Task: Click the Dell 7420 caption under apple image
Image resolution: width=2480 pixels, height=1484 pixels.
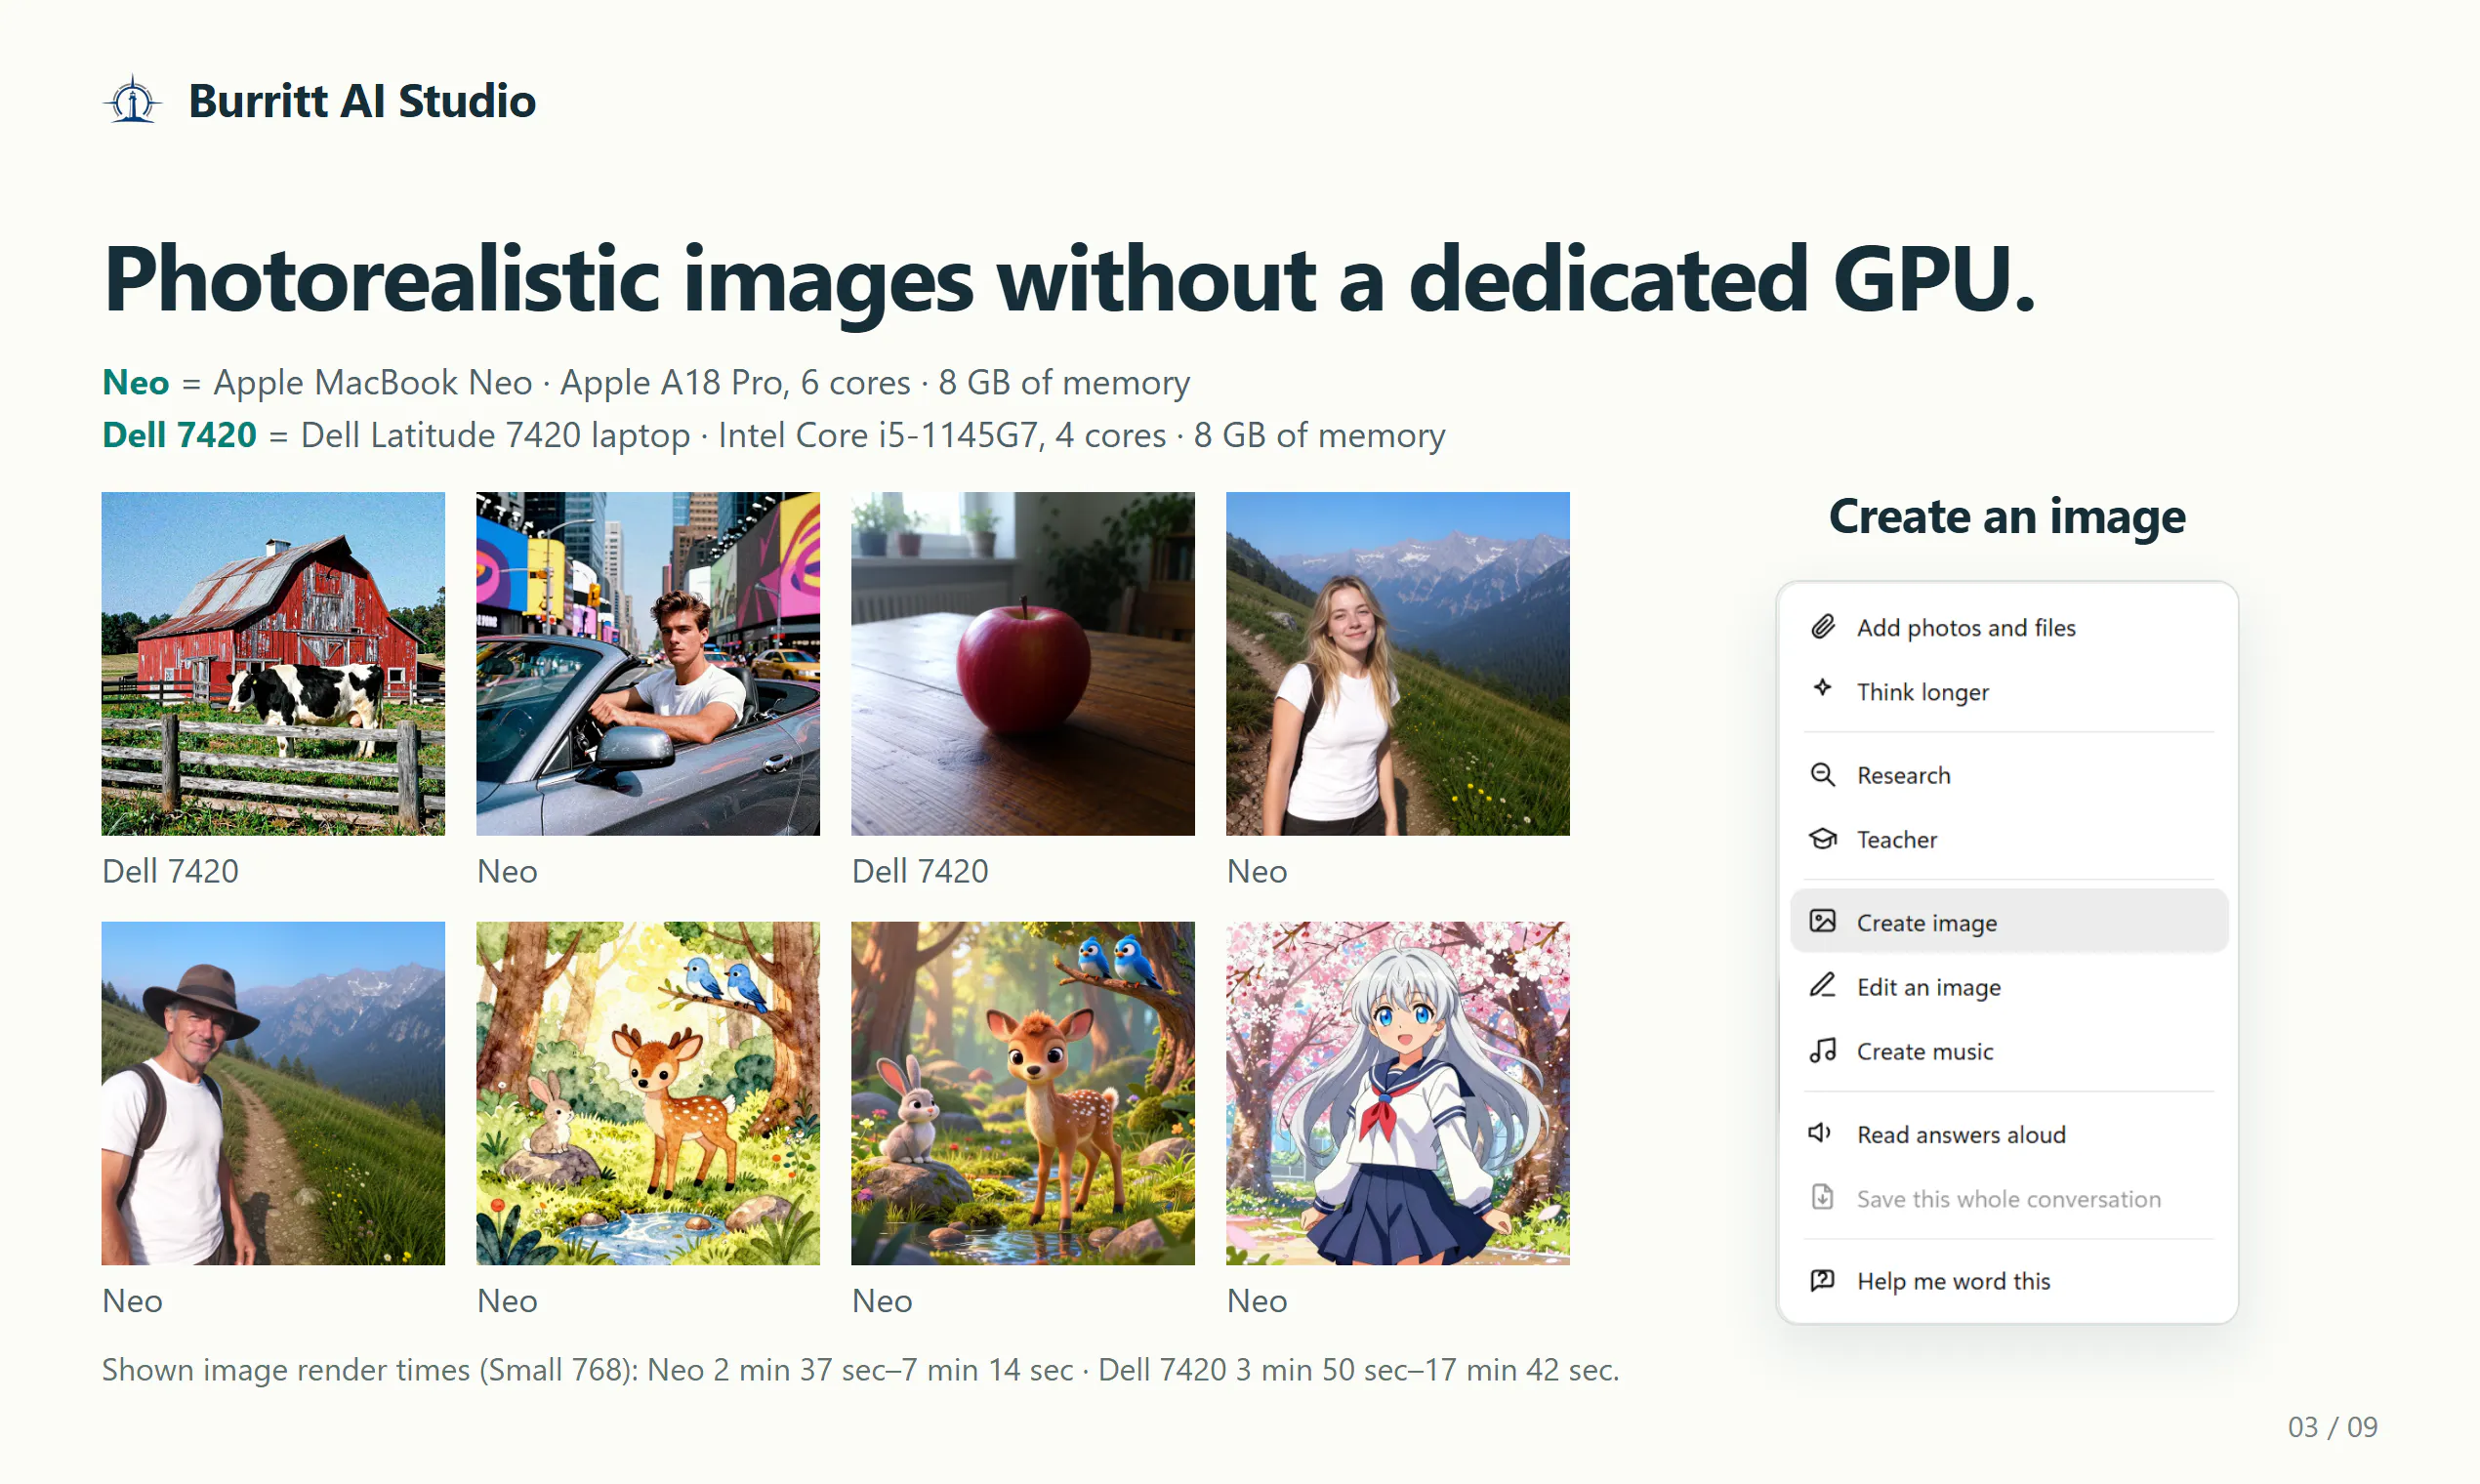Action: (920, 871)
